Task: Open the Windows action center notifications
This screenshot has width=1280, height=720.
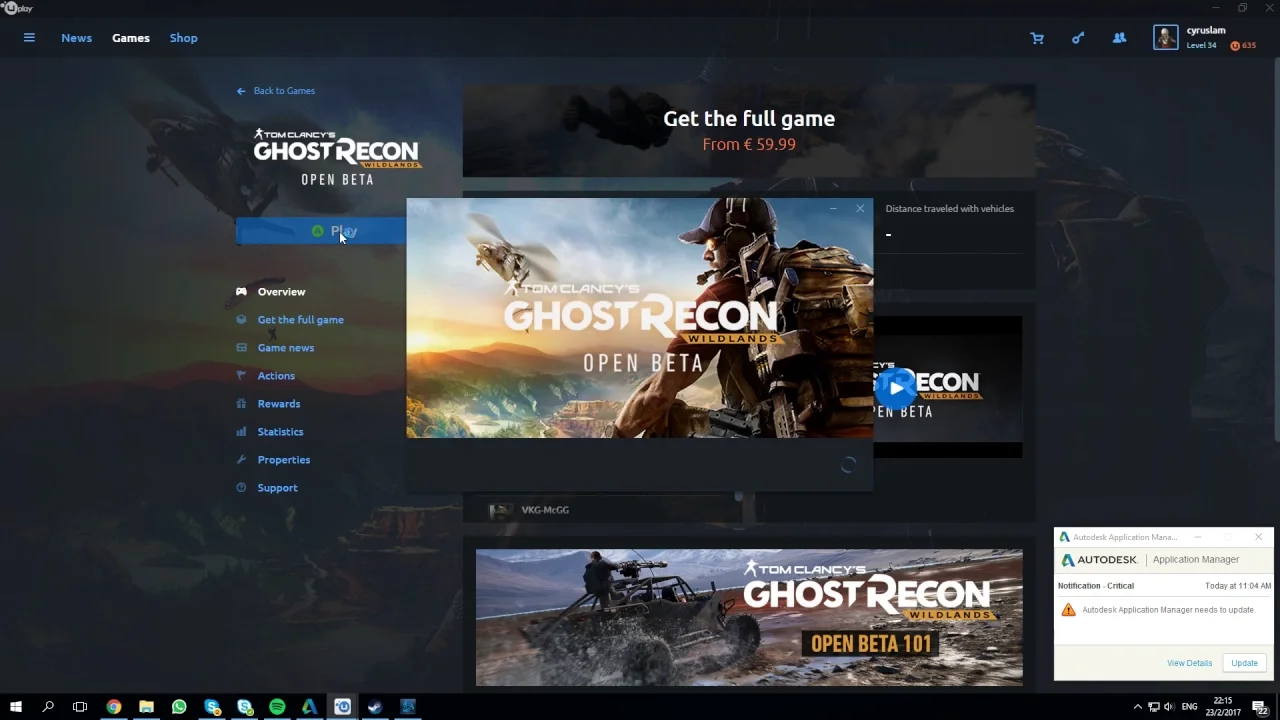Action: pos(1260,707)
